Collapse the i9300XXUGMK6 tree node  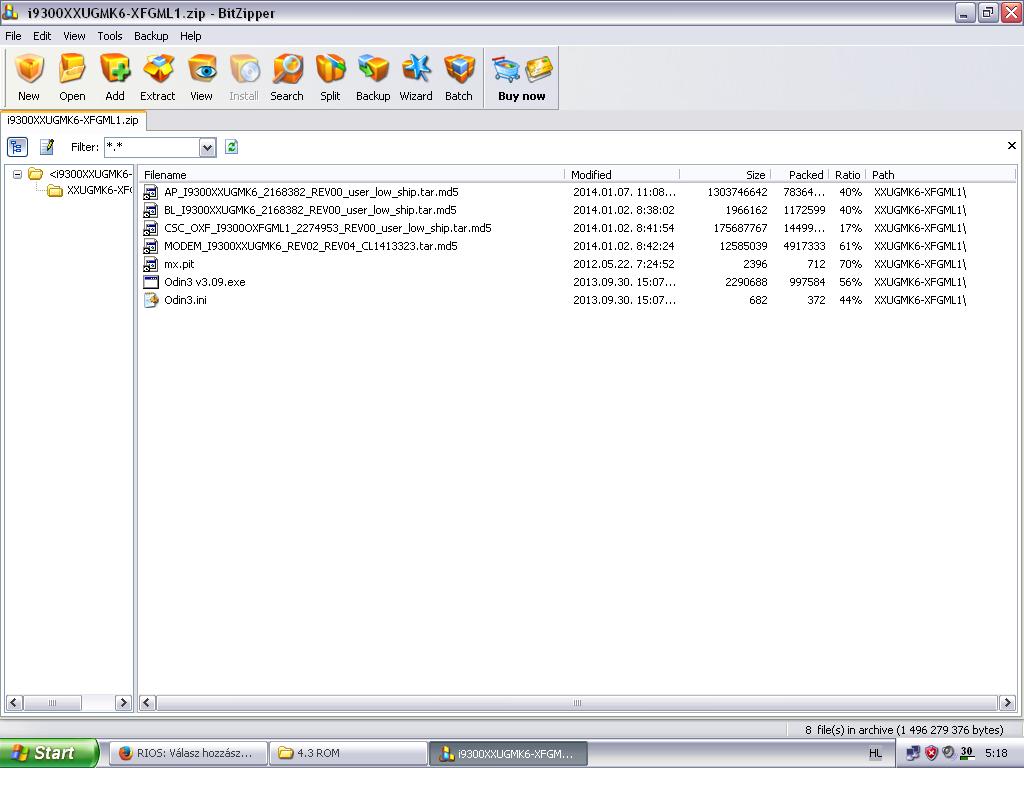[18, 174]
